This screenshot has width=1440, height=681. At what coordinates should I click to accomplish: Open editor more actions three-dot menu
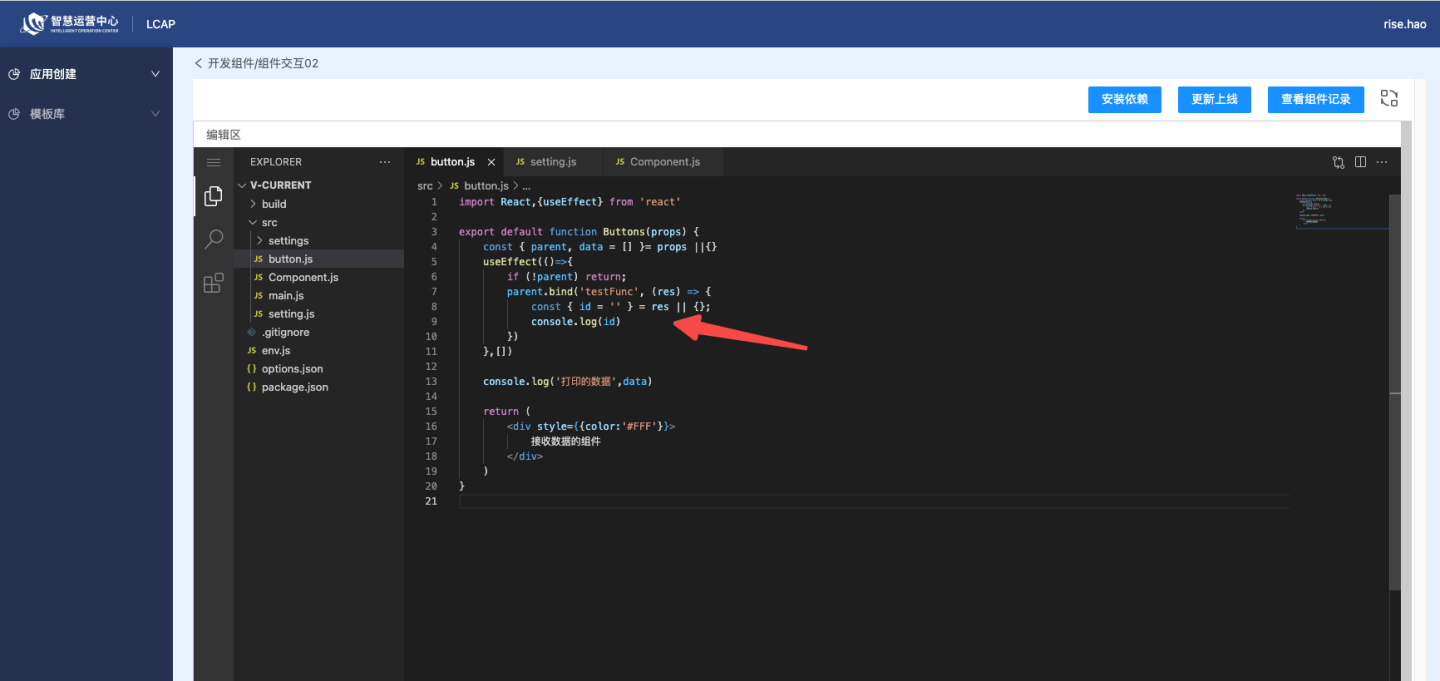[x=1382, y=162]
